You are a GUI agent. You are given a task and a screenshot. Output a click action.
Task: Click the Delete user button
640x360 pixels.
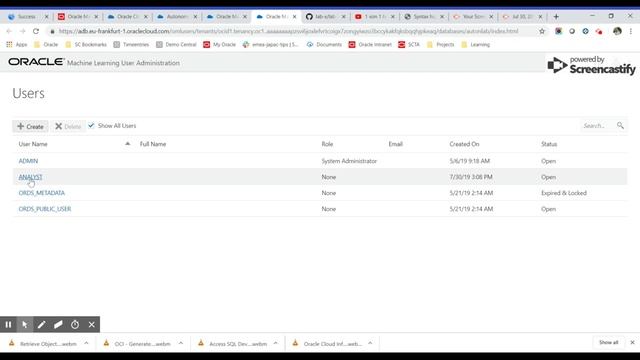(x=68, y=127)
